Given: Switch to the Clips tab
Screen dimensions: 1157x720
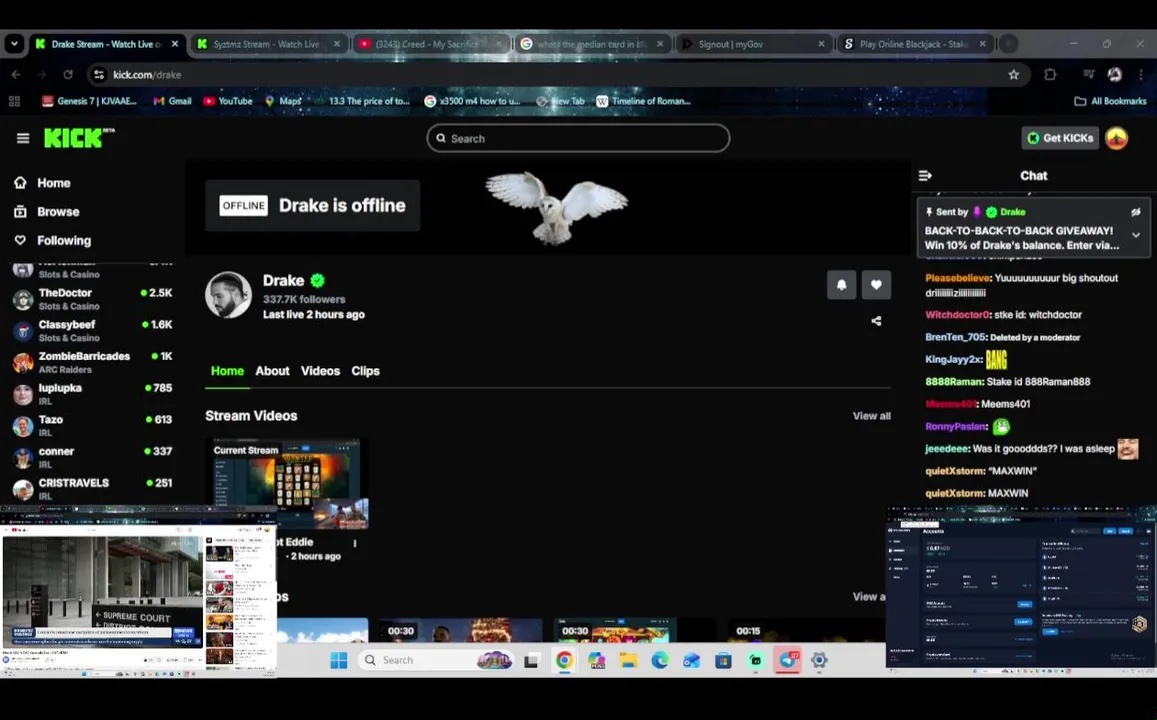Looking at the screenshot, I should pos(365,371).
